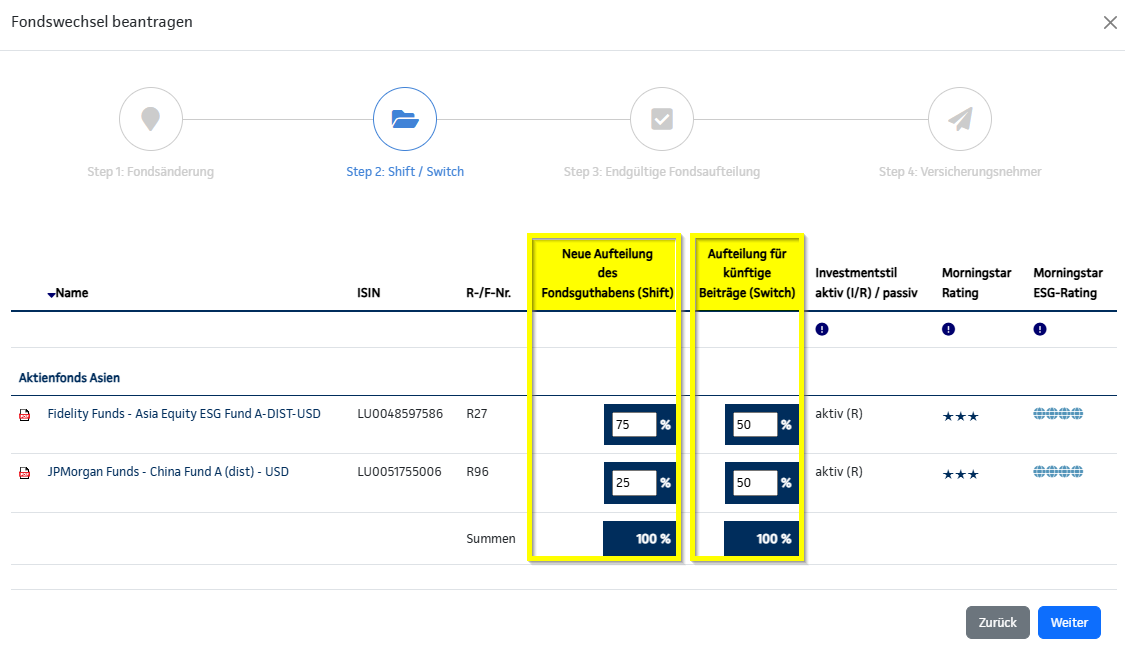Click the Step 1 Fondsänderung location pin icon
The height and width of the screenshot is (665, 1125).
pos(150,120)
